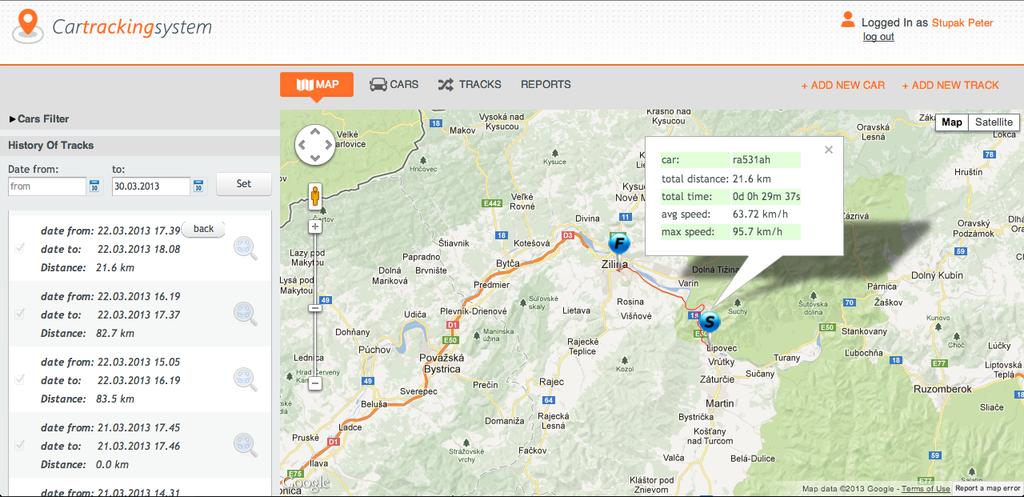Click the Google logo on map
This screenshot has height=497, width=1024.
306,483
